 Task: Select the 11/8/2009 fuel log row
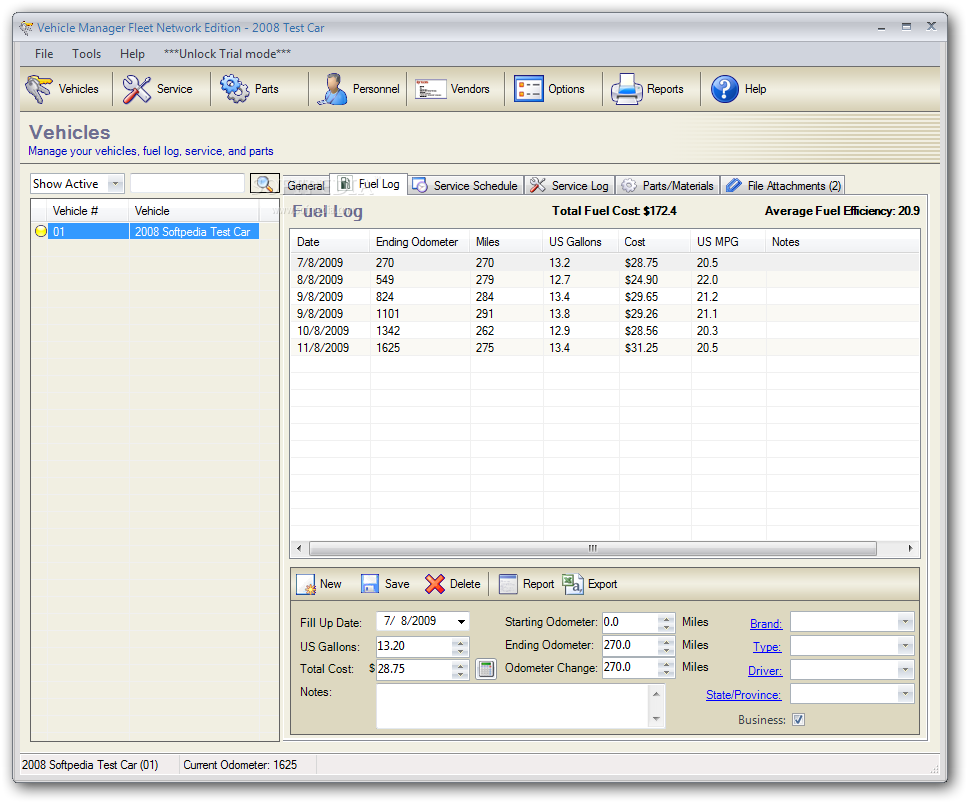click(x=604, y=347)
